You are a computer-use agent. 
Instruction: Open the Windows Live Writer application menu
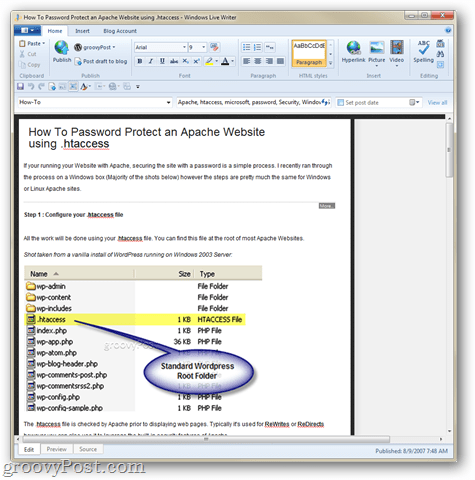27,30
